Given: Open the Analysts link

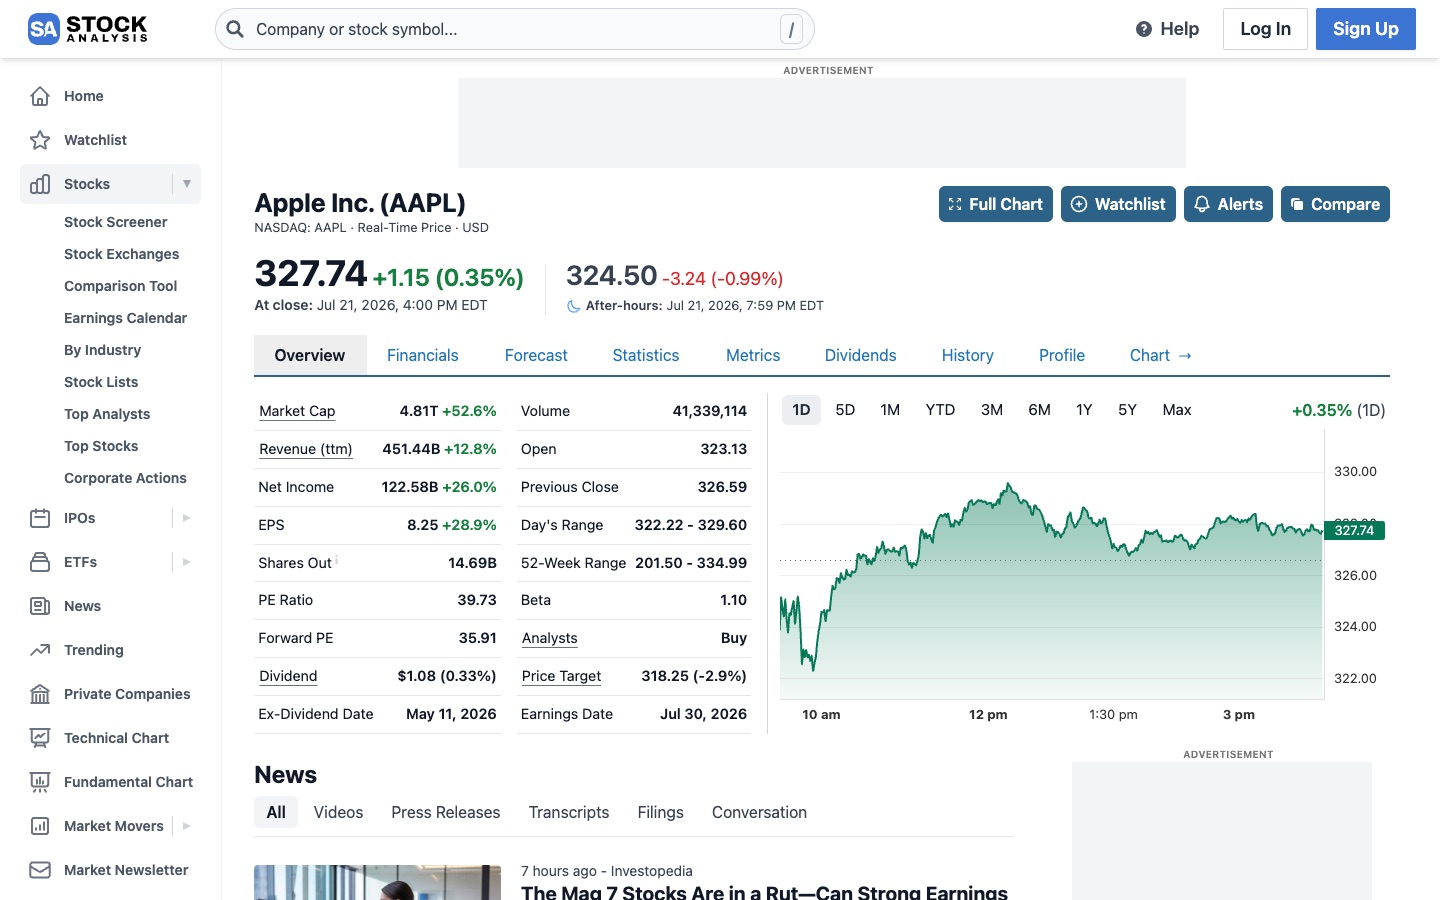Looking at the screenshot, I should tap(549, 638).
